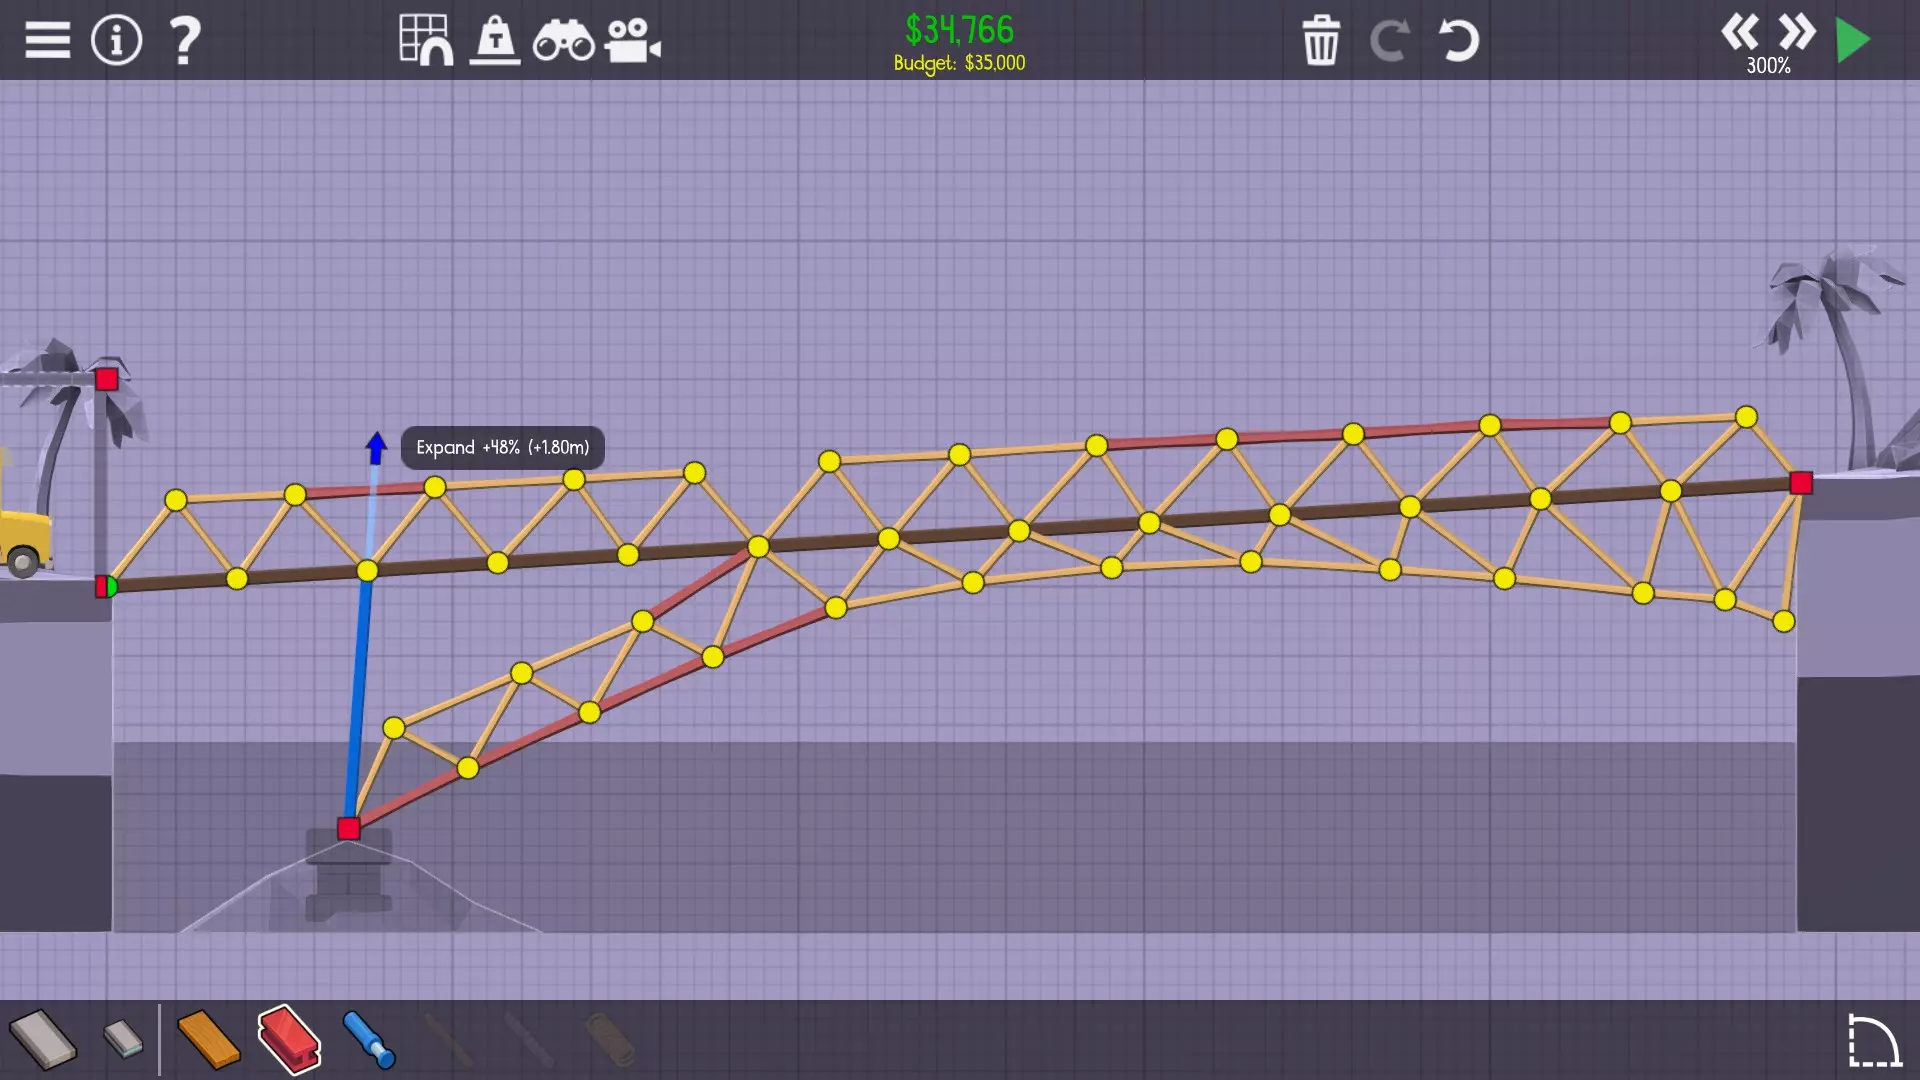Select the road material
Viewport: 1920px width, 1080px height.
pos(43,1040)
